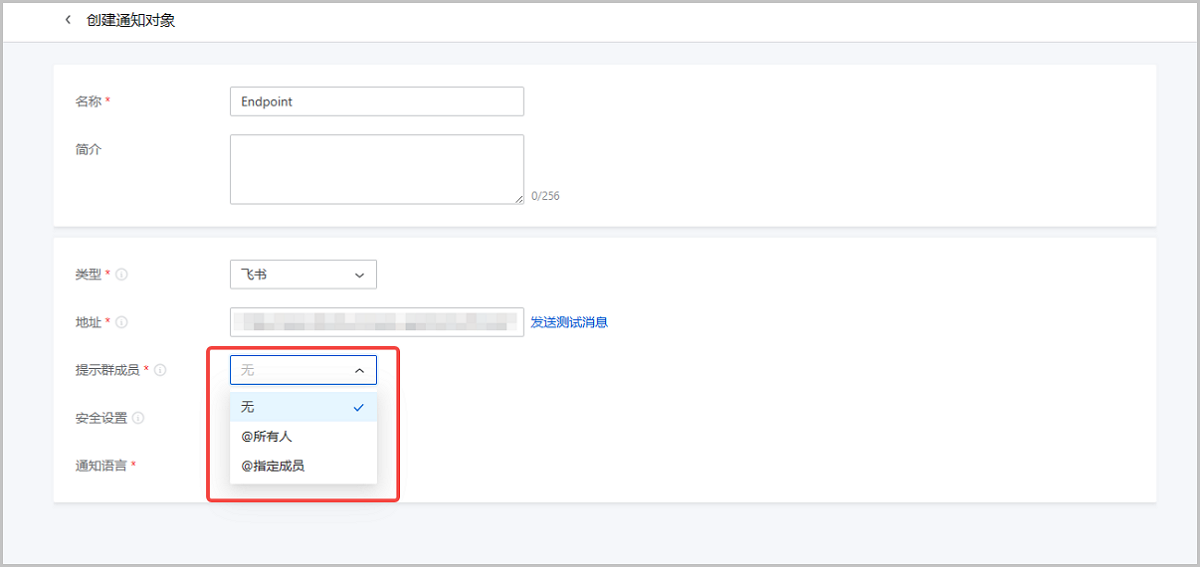The height and width of the screenshot is (567, 1200).
Task: Collapse the 提示群成员 dropdown using up chevron
Action: [x=359, y=370]
